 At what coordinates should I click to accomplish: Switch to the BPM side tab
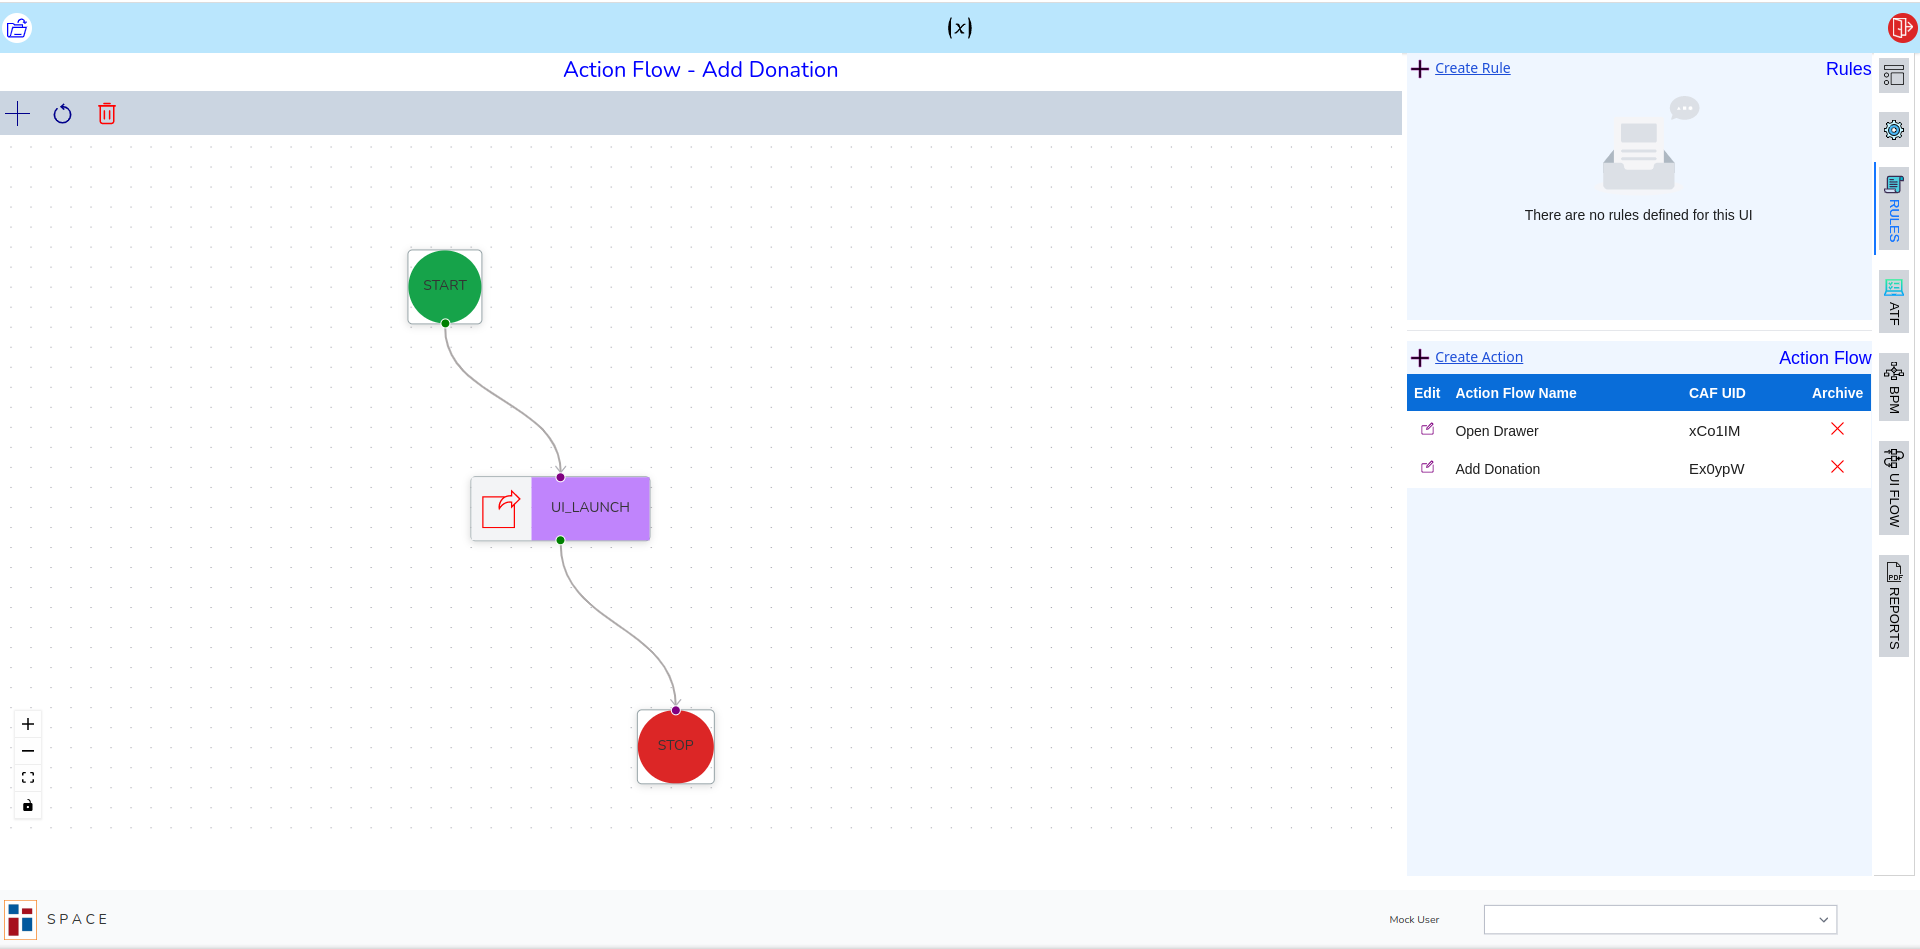(x=1893, y=388)
